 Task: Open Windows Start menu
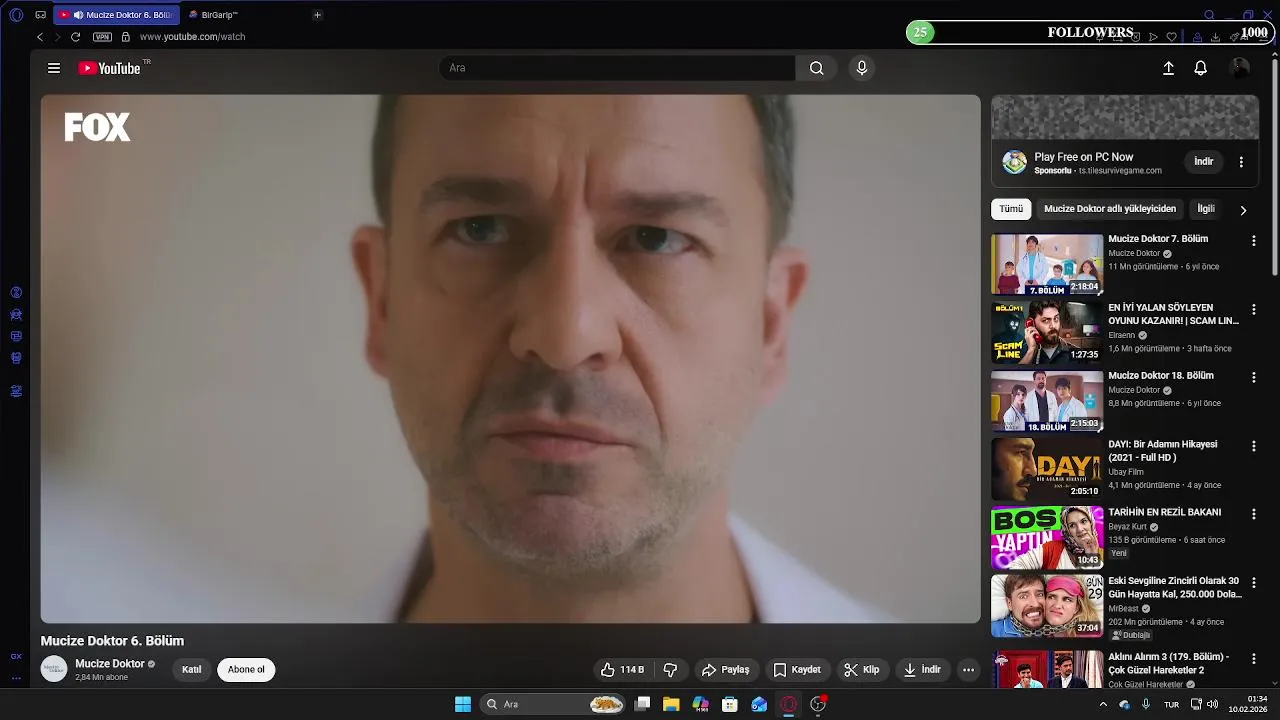[x=463, y=704]
